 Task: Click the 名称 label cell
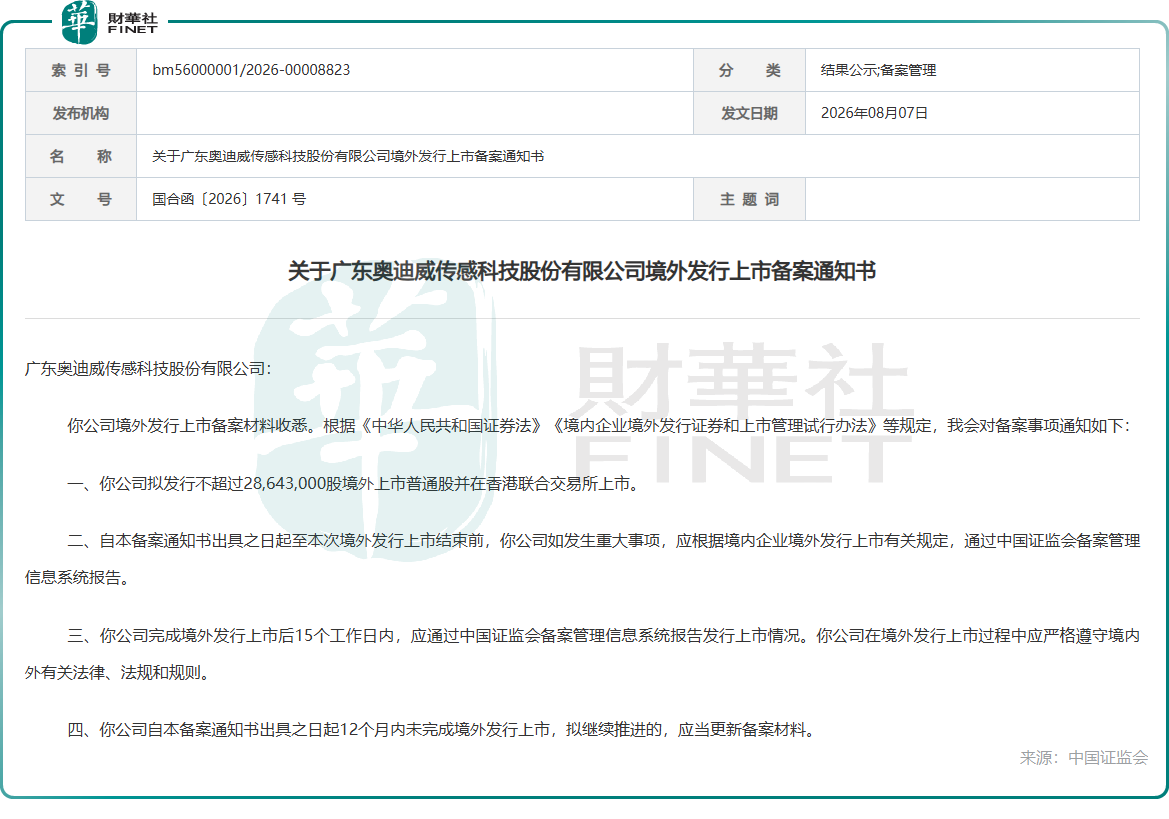(81, 156)
